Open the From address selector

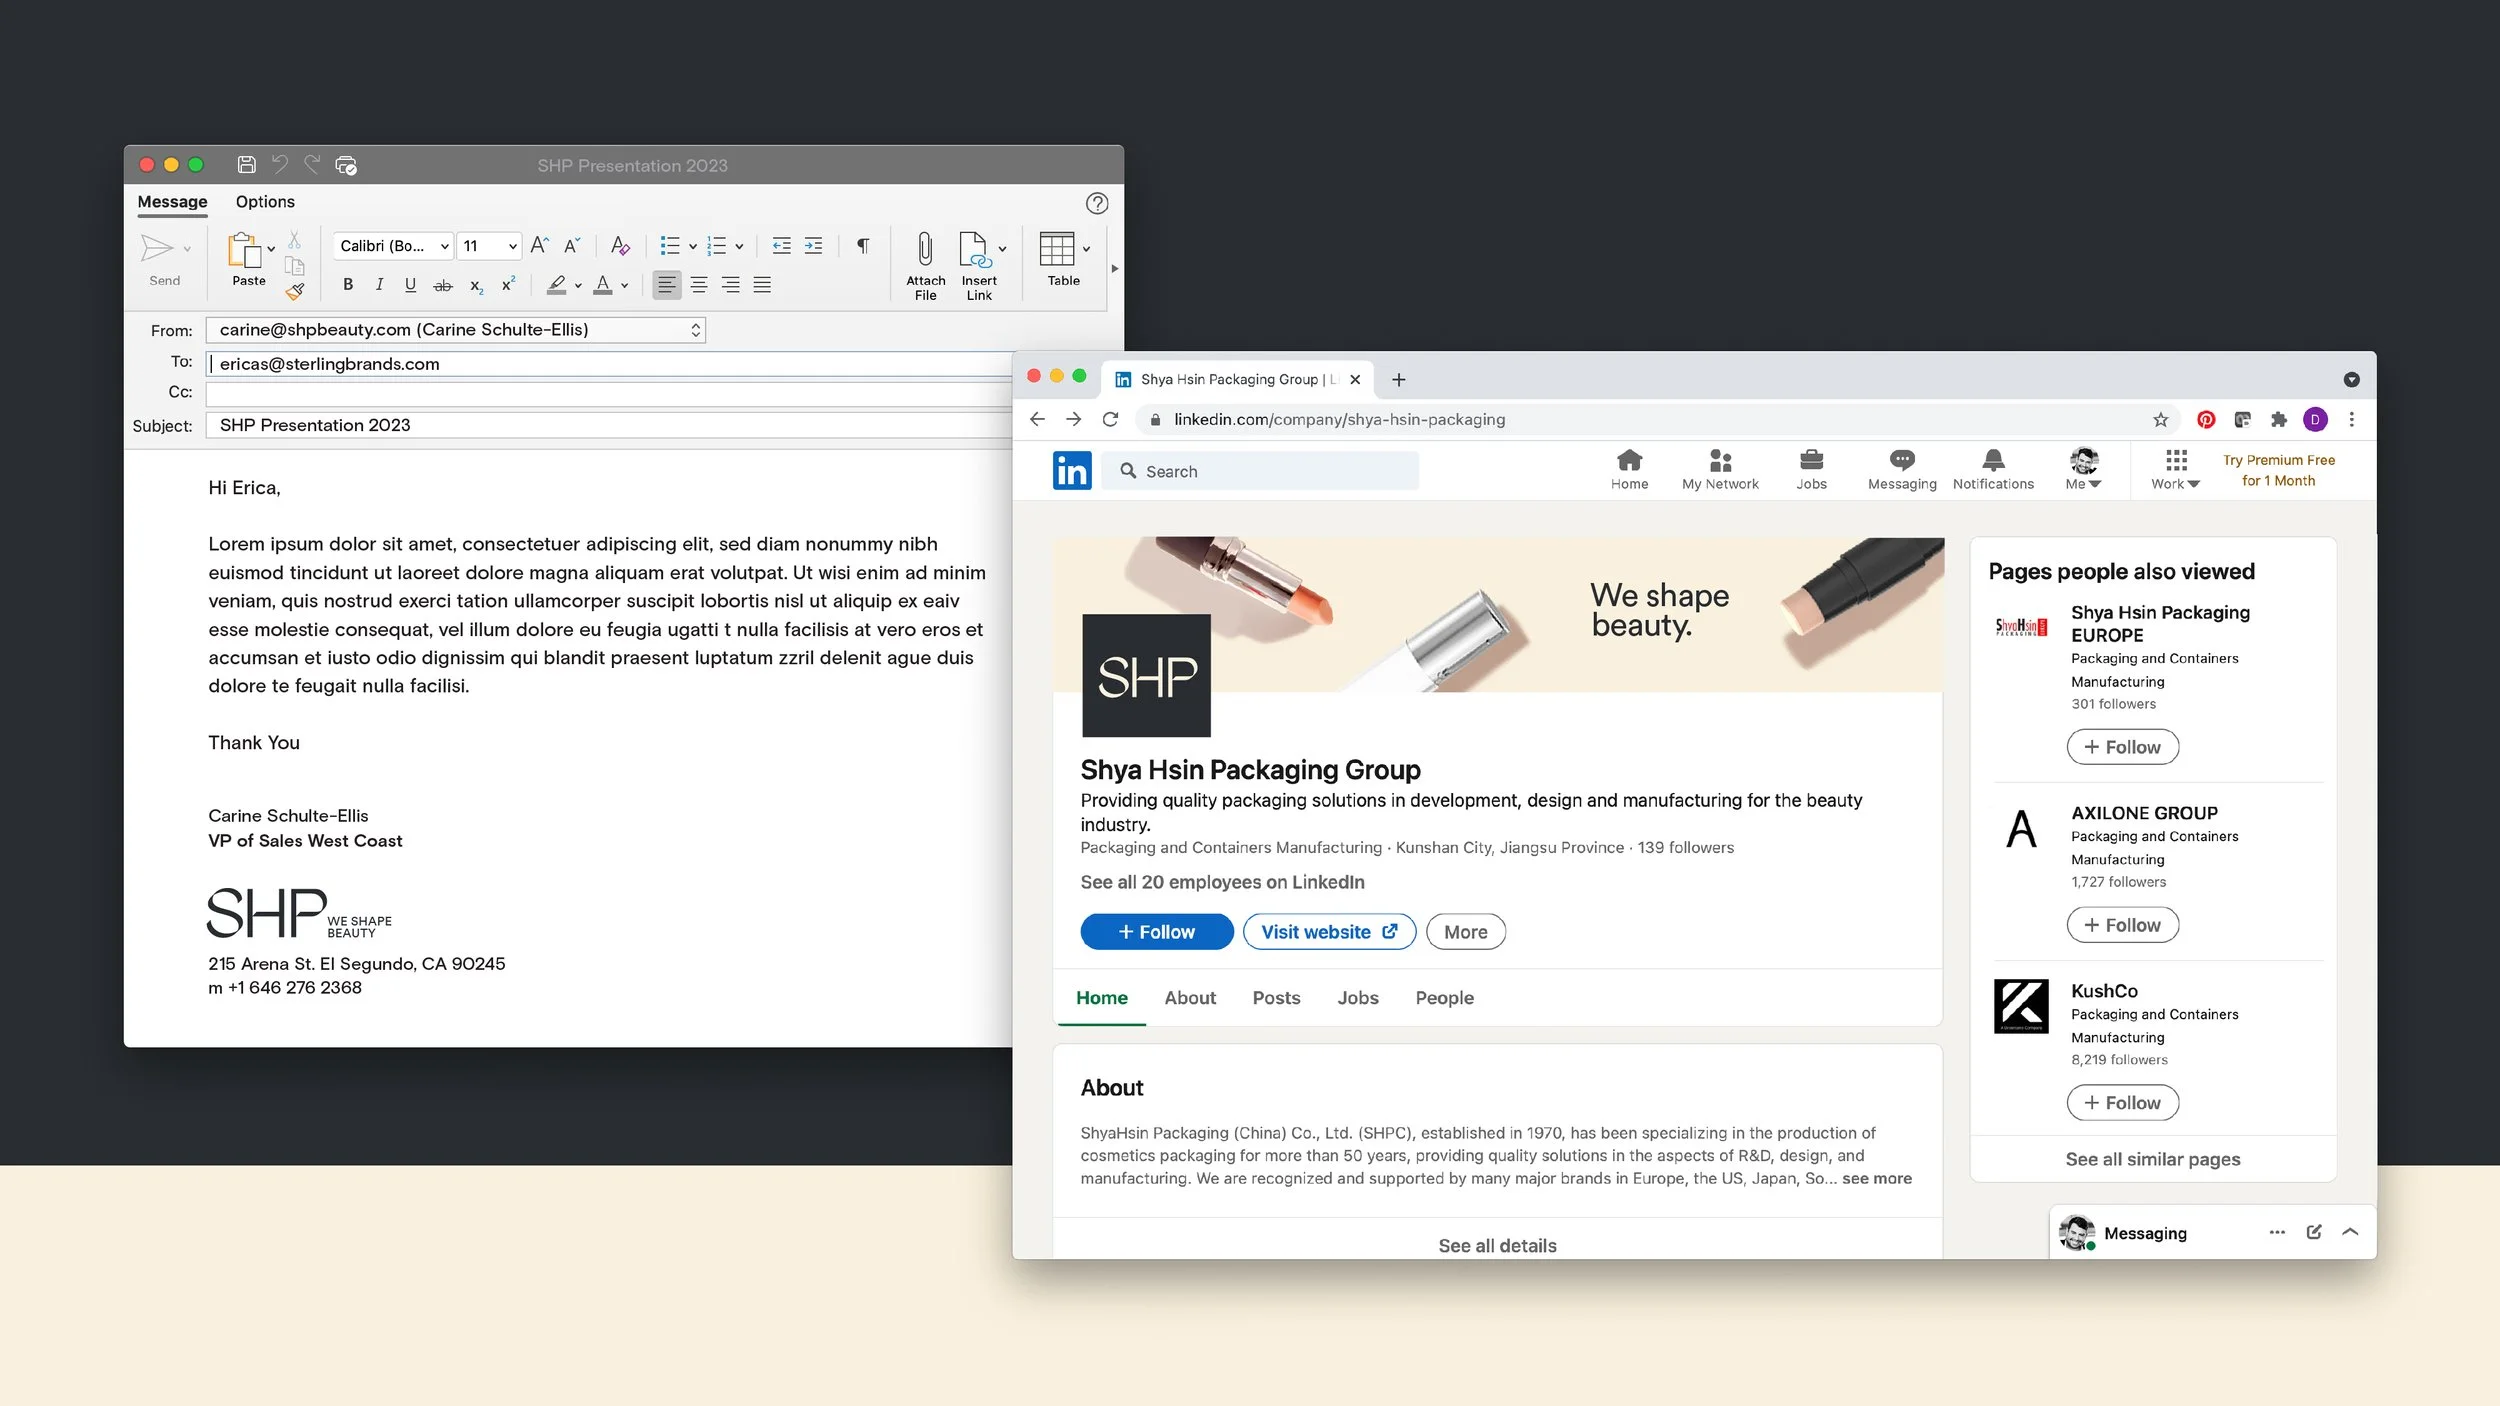[456, 330]
